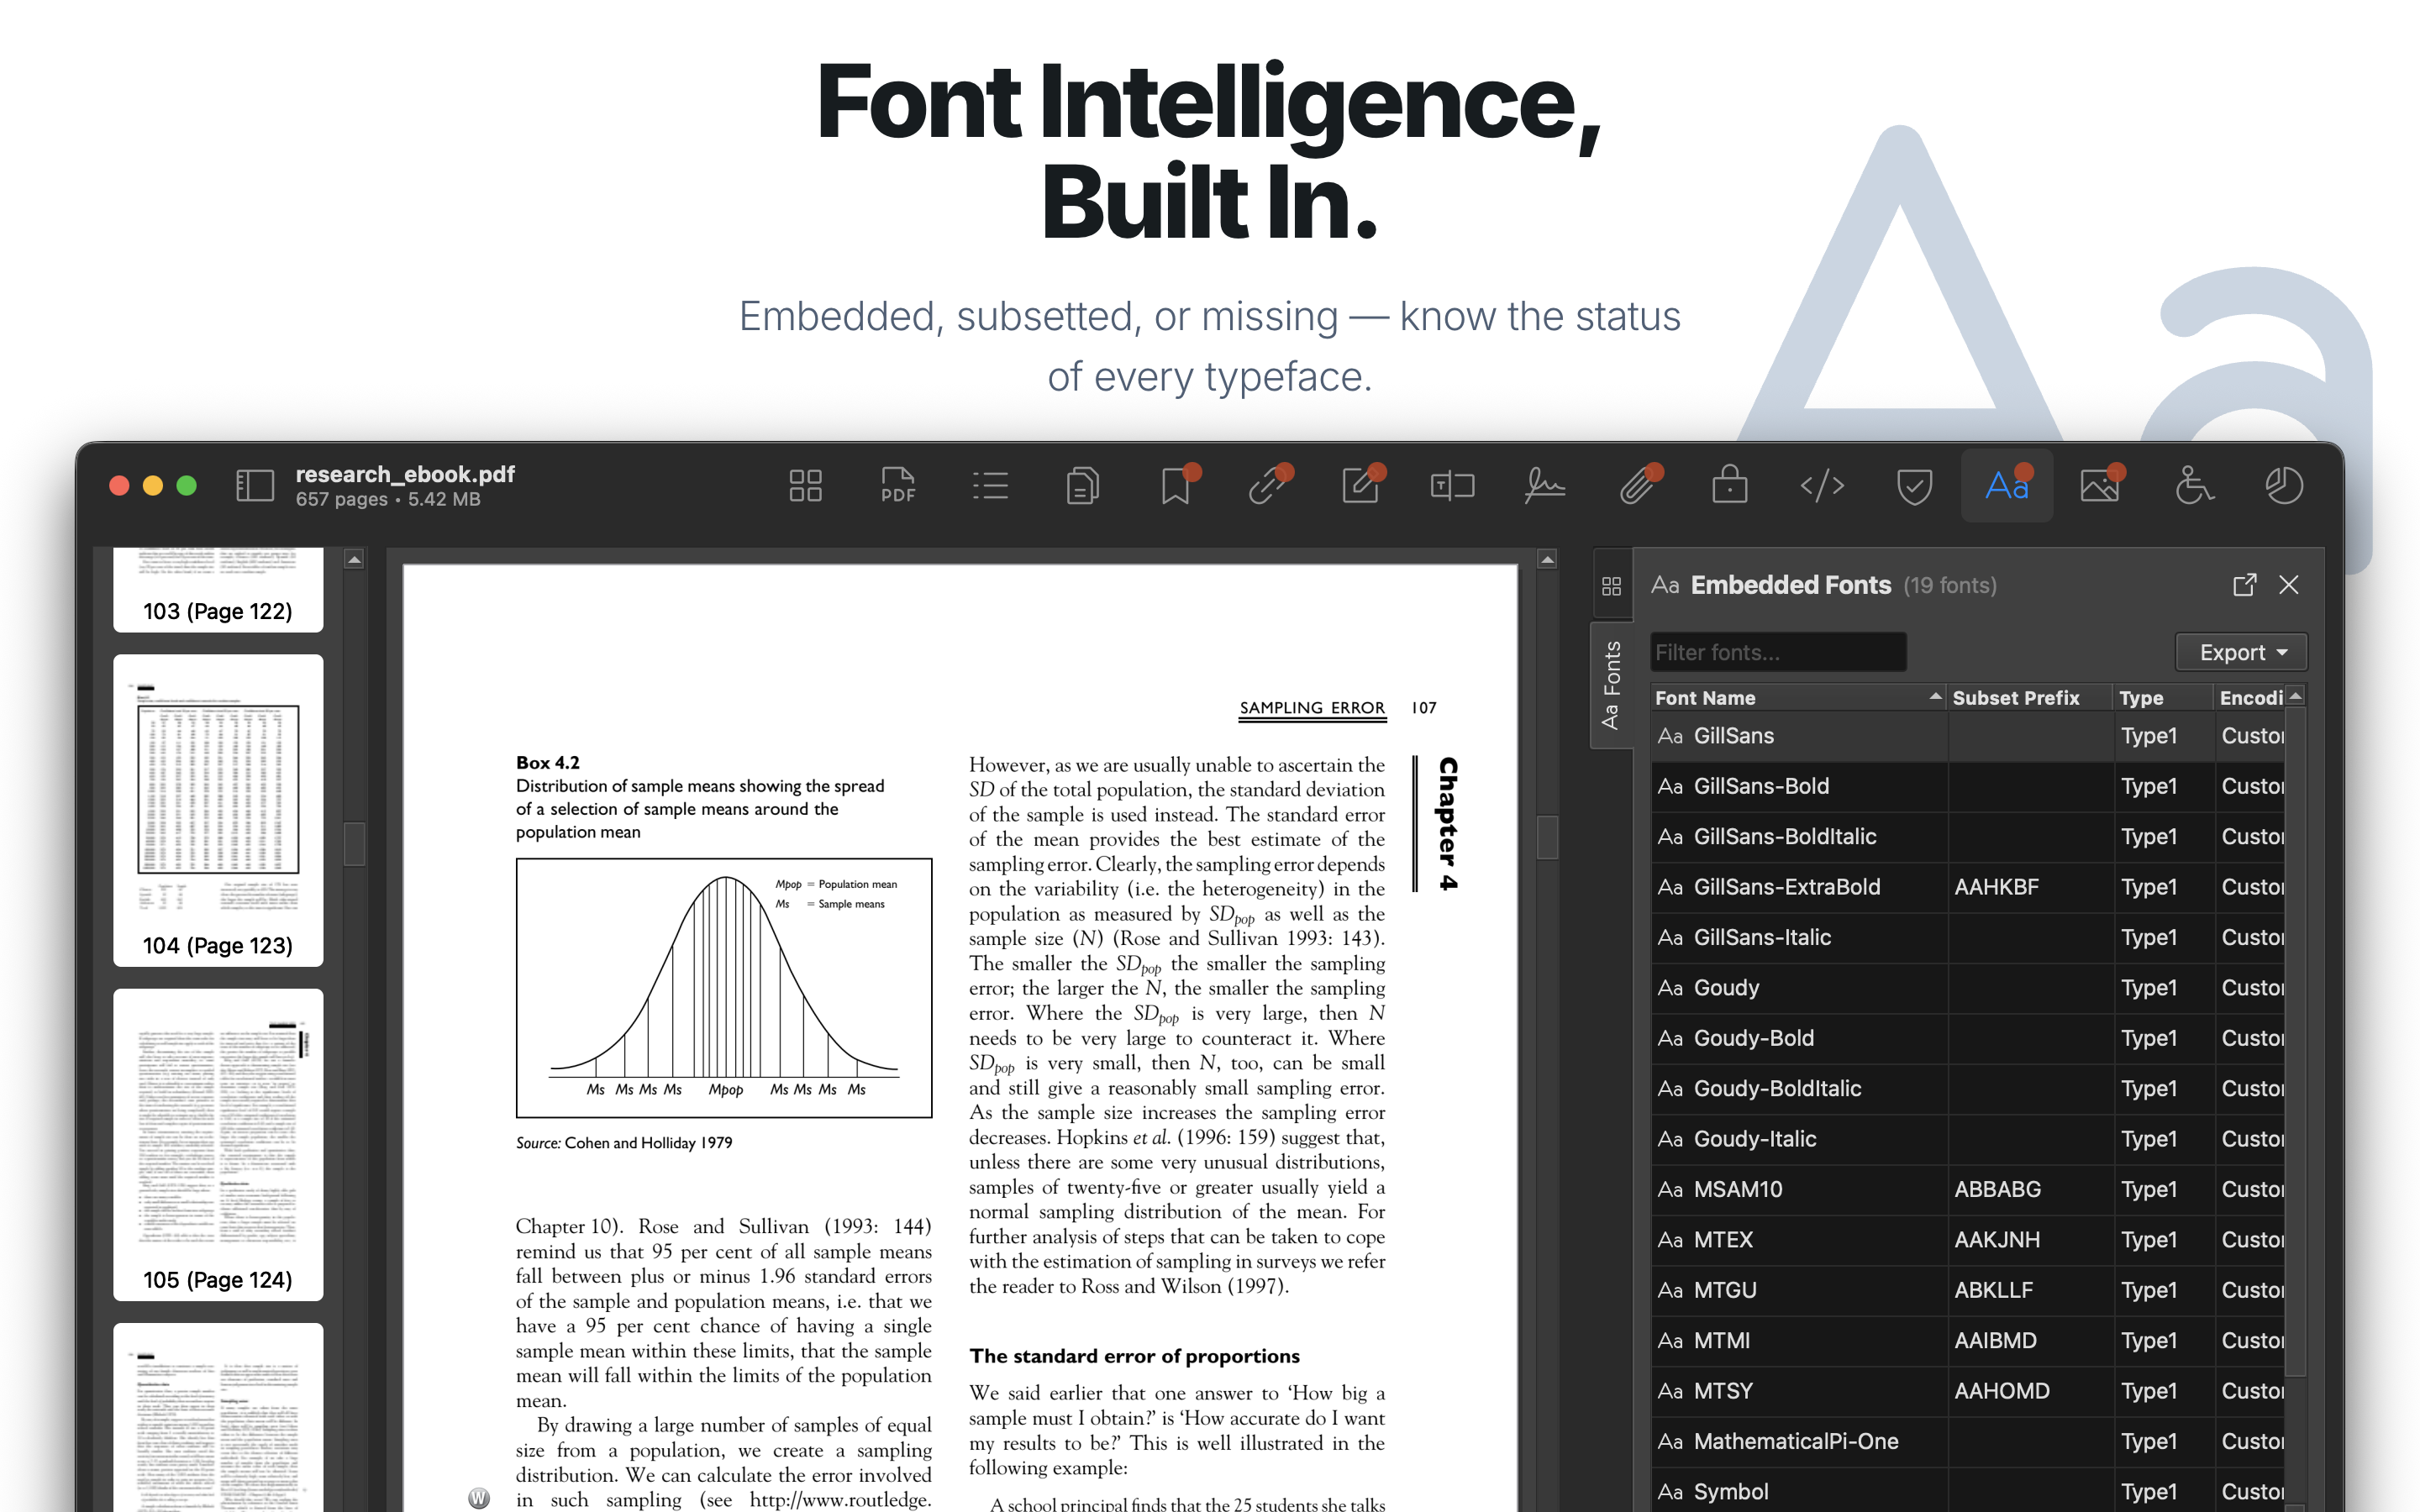This screenshot has height=1512, width=2420.
Task: Select the MTMI font row
Action: (x=1967, y=1341)
